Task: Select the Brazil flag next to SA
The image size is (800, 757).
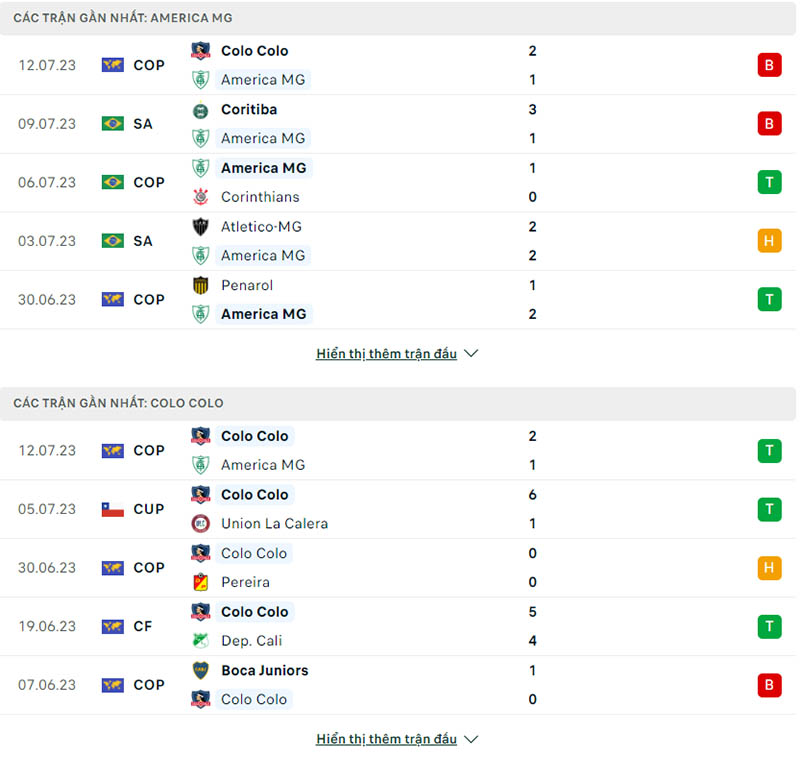Action: [x=112, y=123]
